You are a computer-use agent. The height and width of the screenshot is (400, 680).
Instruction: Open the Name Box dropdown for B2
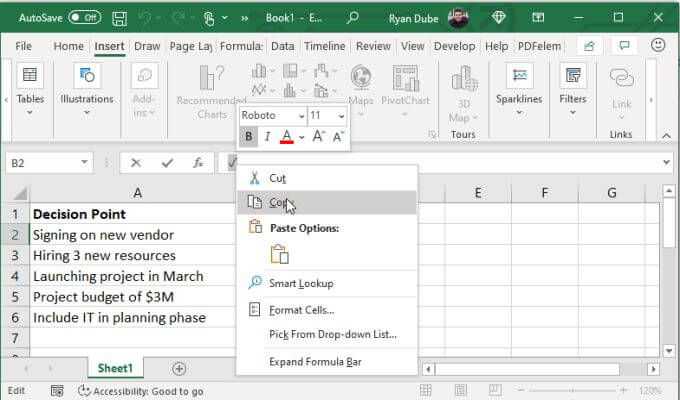[85, 163]
